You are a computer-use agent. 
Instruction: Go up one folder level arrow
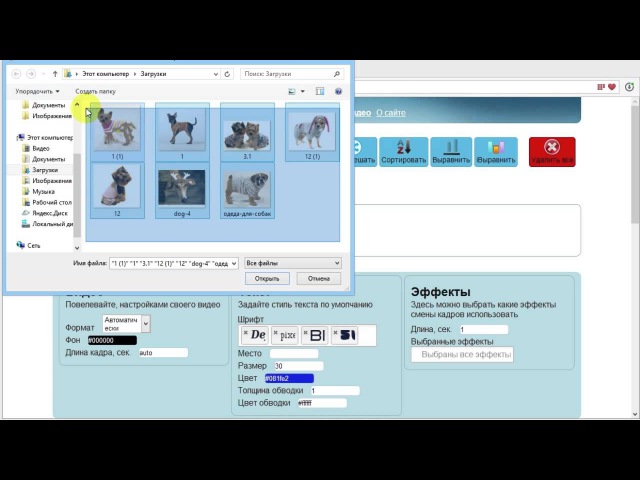point(55,74)
